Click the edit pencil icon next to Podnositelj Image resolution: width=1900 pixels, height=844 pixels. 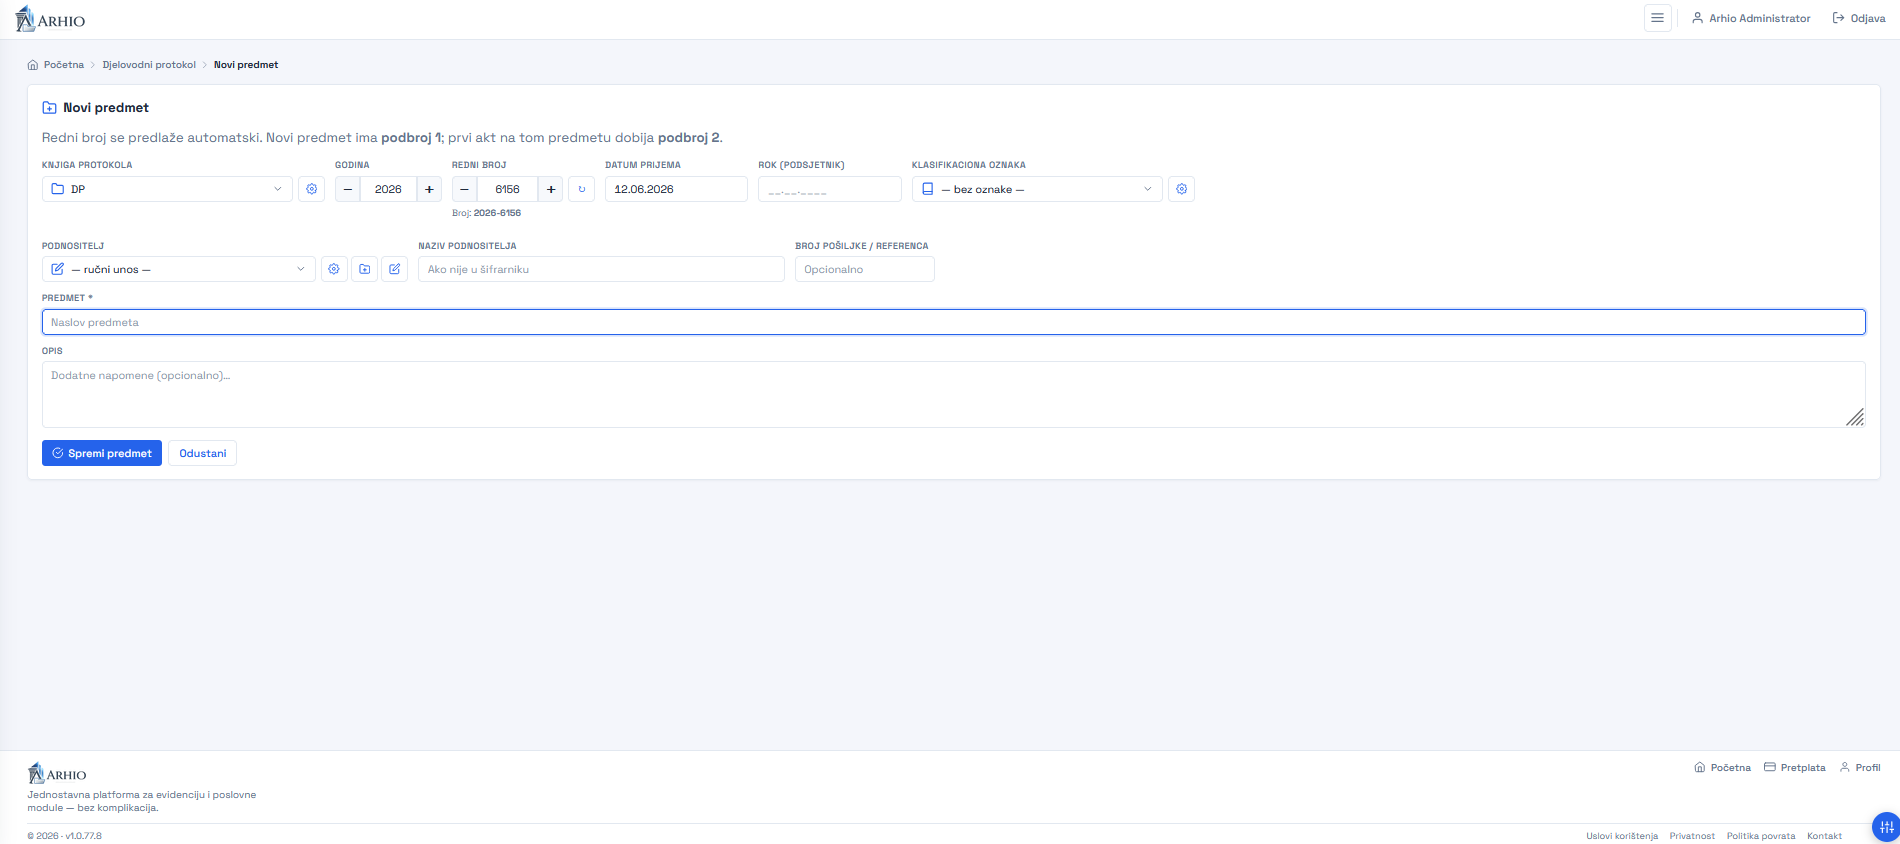395,269
